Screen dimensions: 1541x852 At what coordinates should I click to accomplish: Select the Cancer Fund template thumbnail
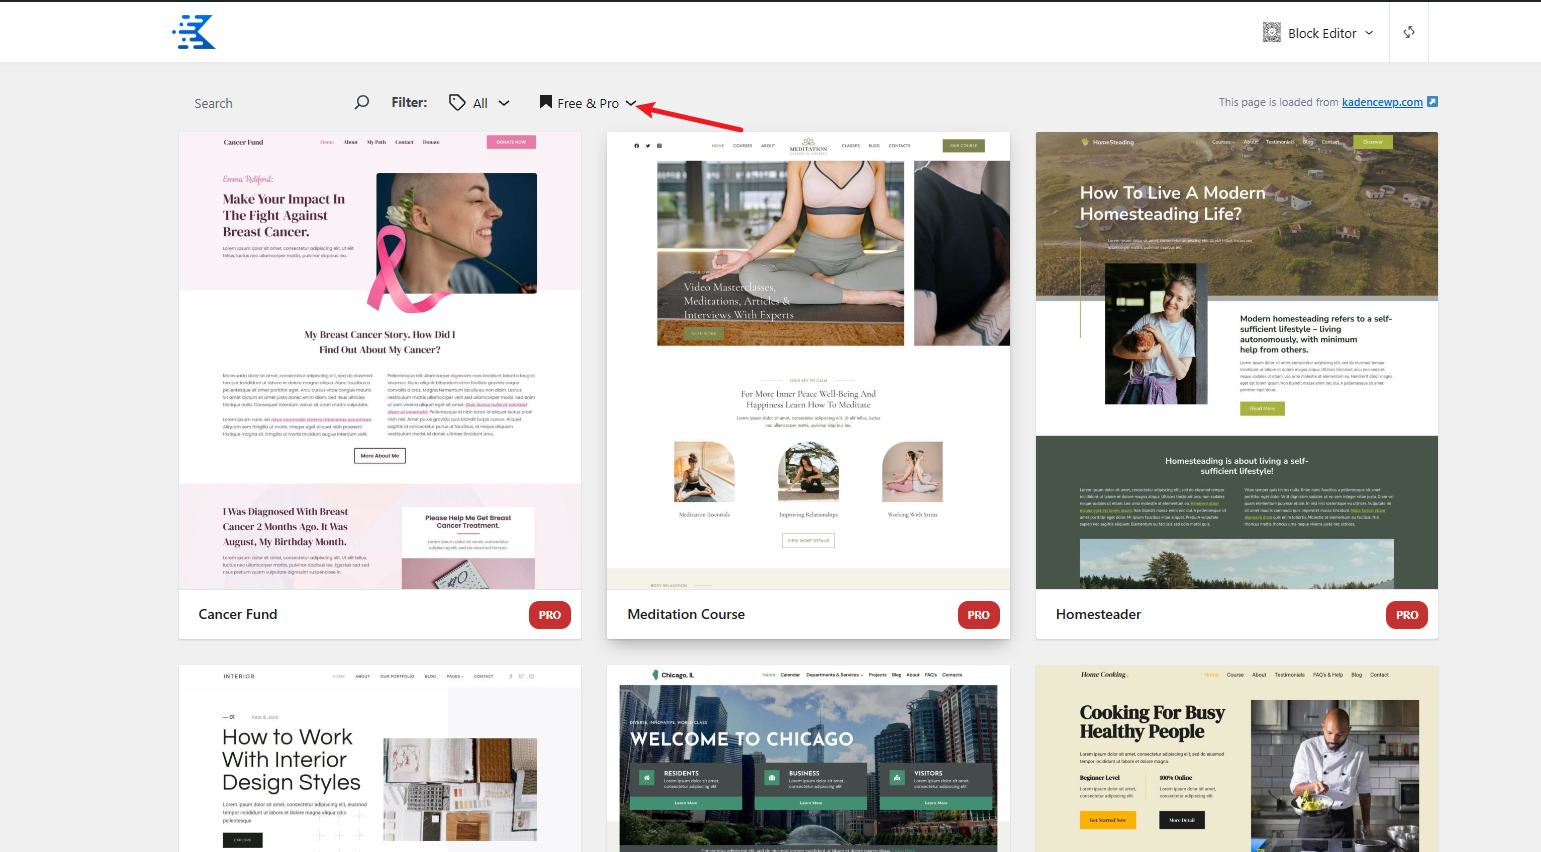380,360
